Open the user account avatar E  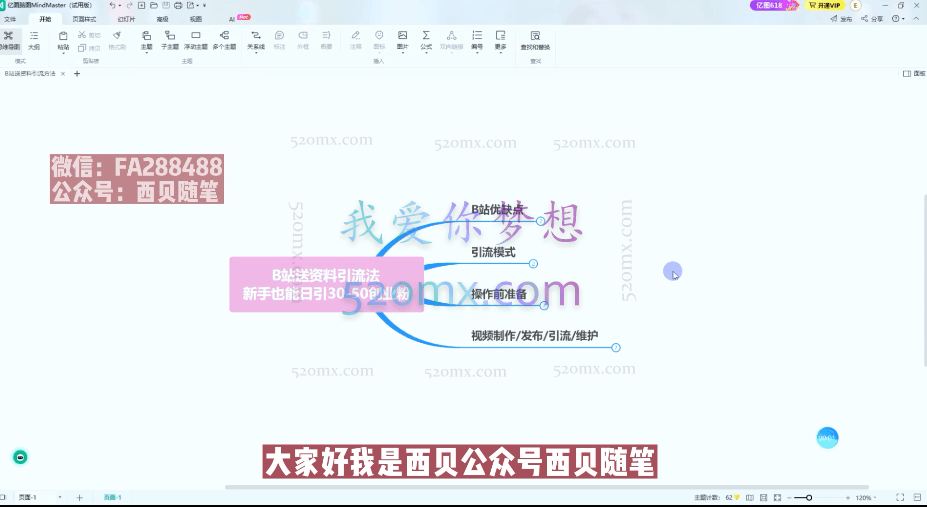[x=855, y=5]
